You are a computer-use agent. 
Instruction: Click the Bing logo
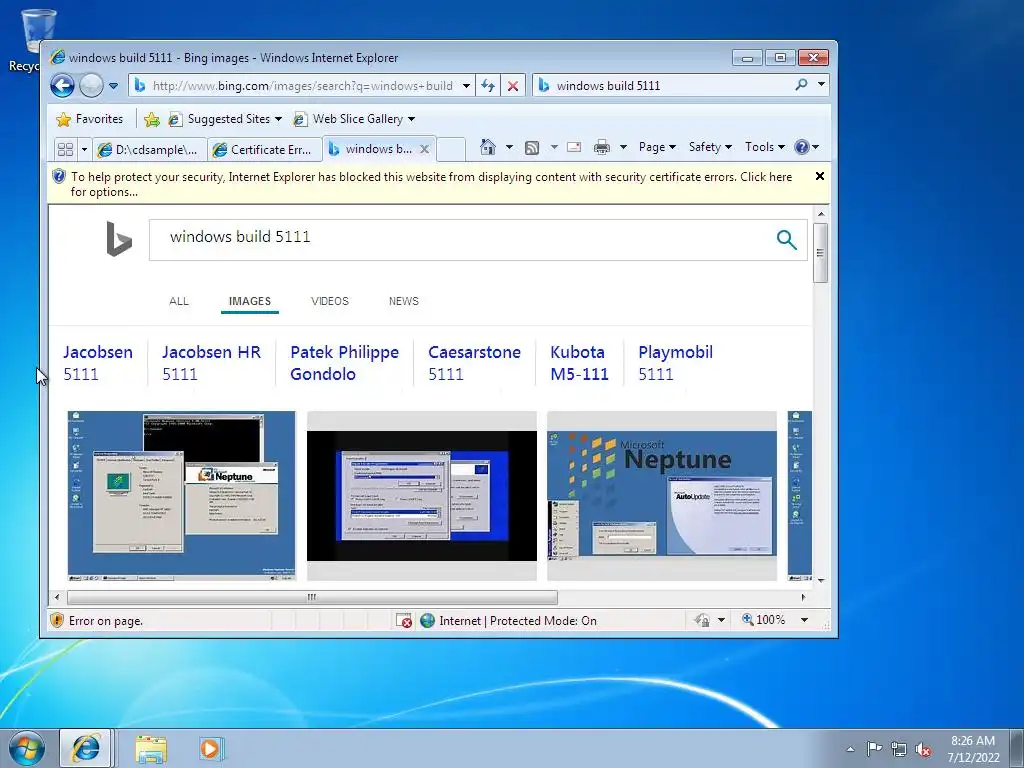tap(119, 238)
